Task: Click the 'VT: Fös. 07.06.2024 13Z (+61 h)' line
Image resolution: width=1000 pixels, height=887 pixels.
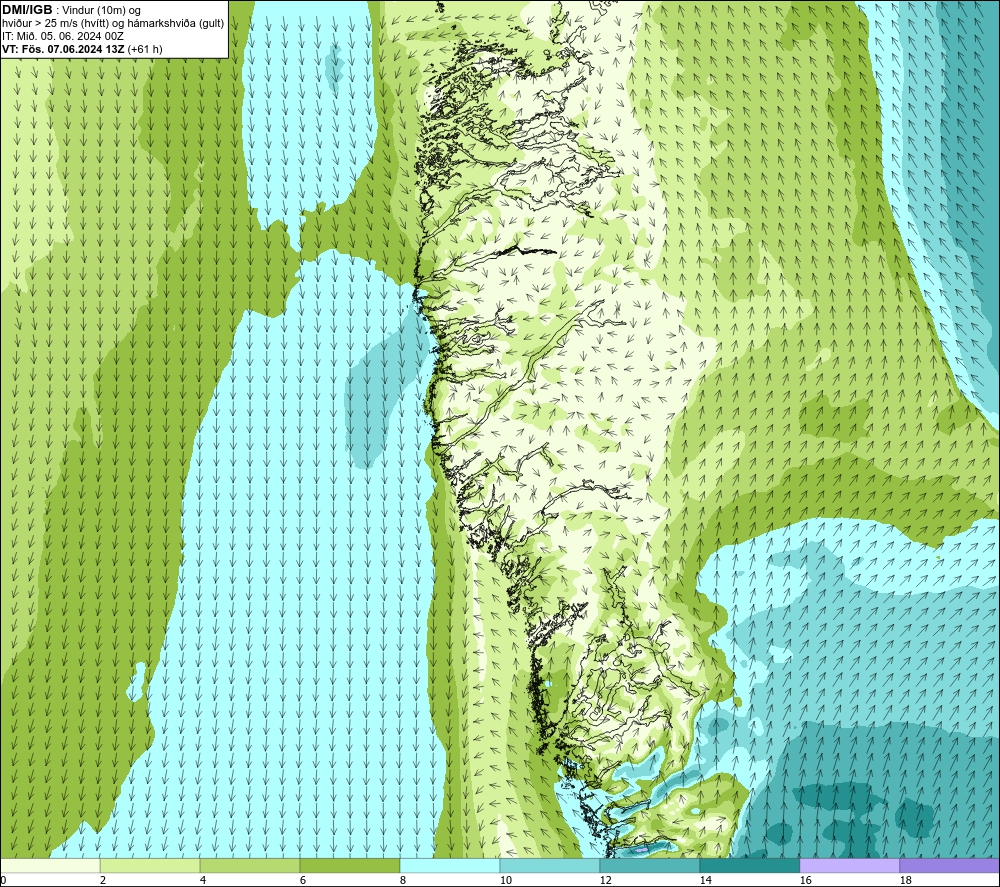Action: pyautogui.click(x=82, y=49)
